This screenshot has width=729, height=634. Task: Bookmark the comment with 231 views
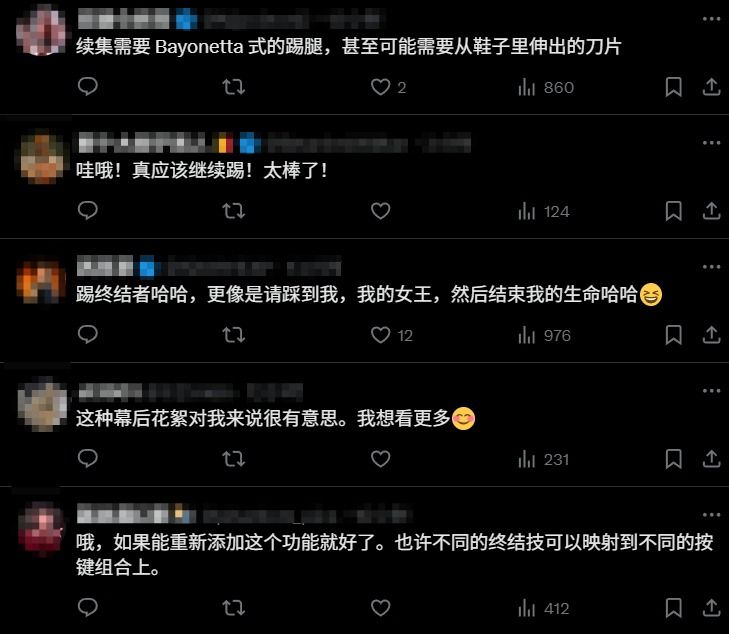click(673, 459)
